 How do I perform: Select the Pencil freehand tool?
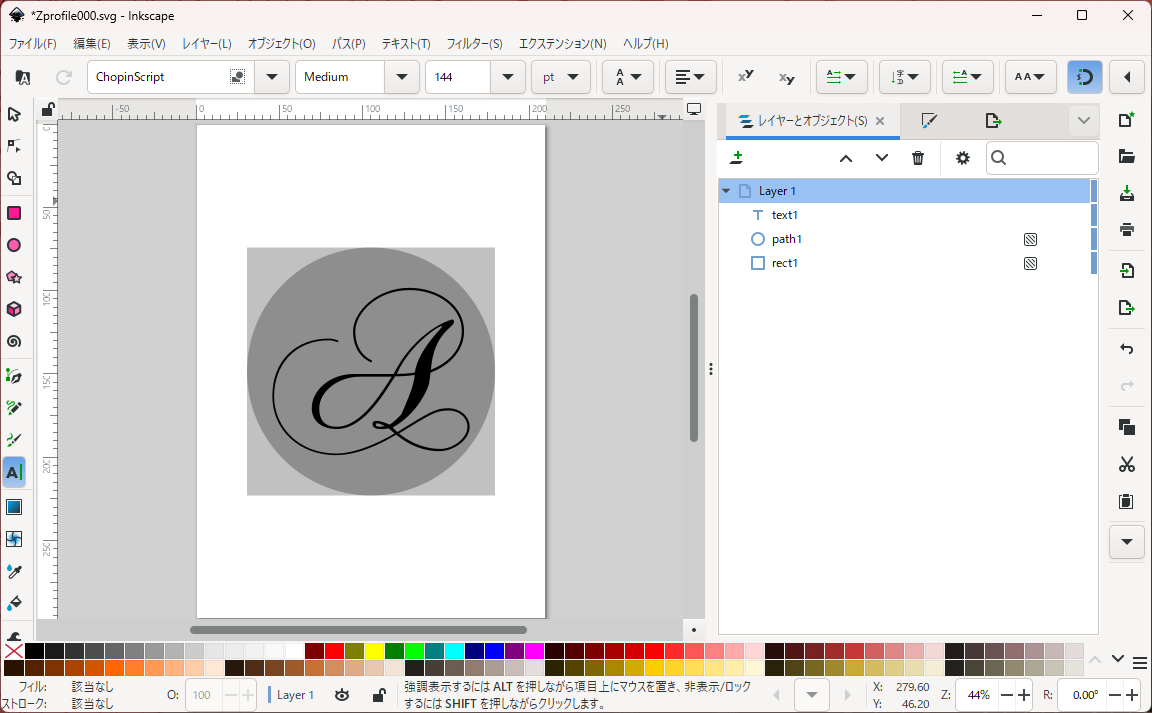coord(14,408)
